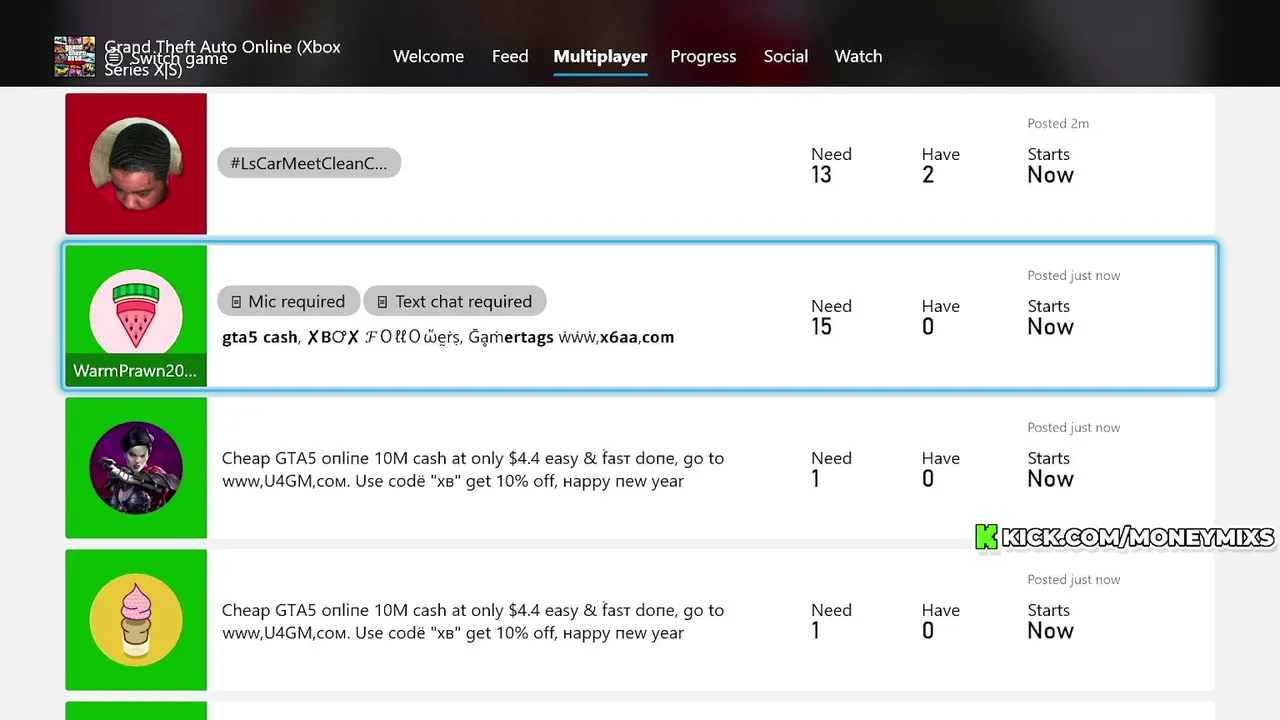Click 'Starts Now' on the WarmPrawn20 post
This screenshot has width=1280, height=720.
(x=1051, y=317)
